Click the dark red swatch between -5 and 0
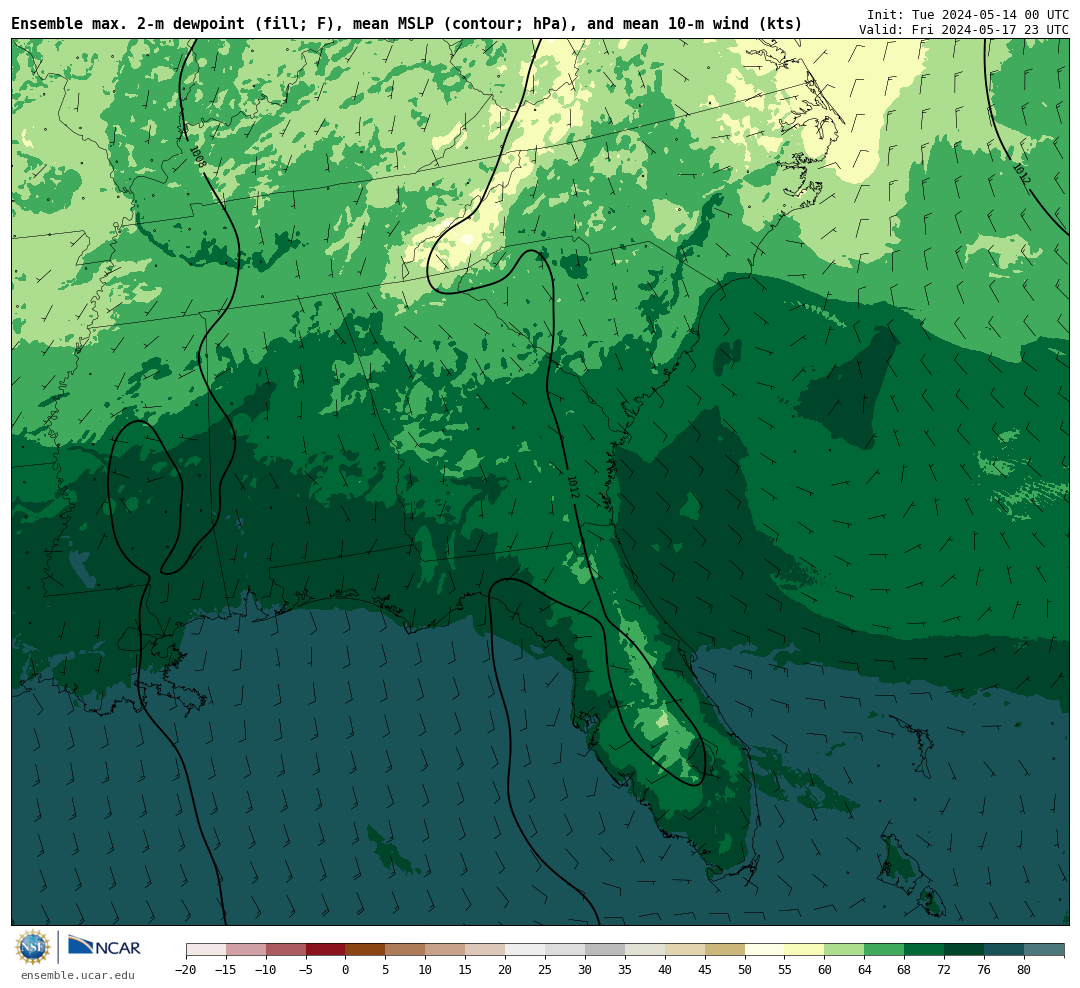 click(x=326, y=950)
